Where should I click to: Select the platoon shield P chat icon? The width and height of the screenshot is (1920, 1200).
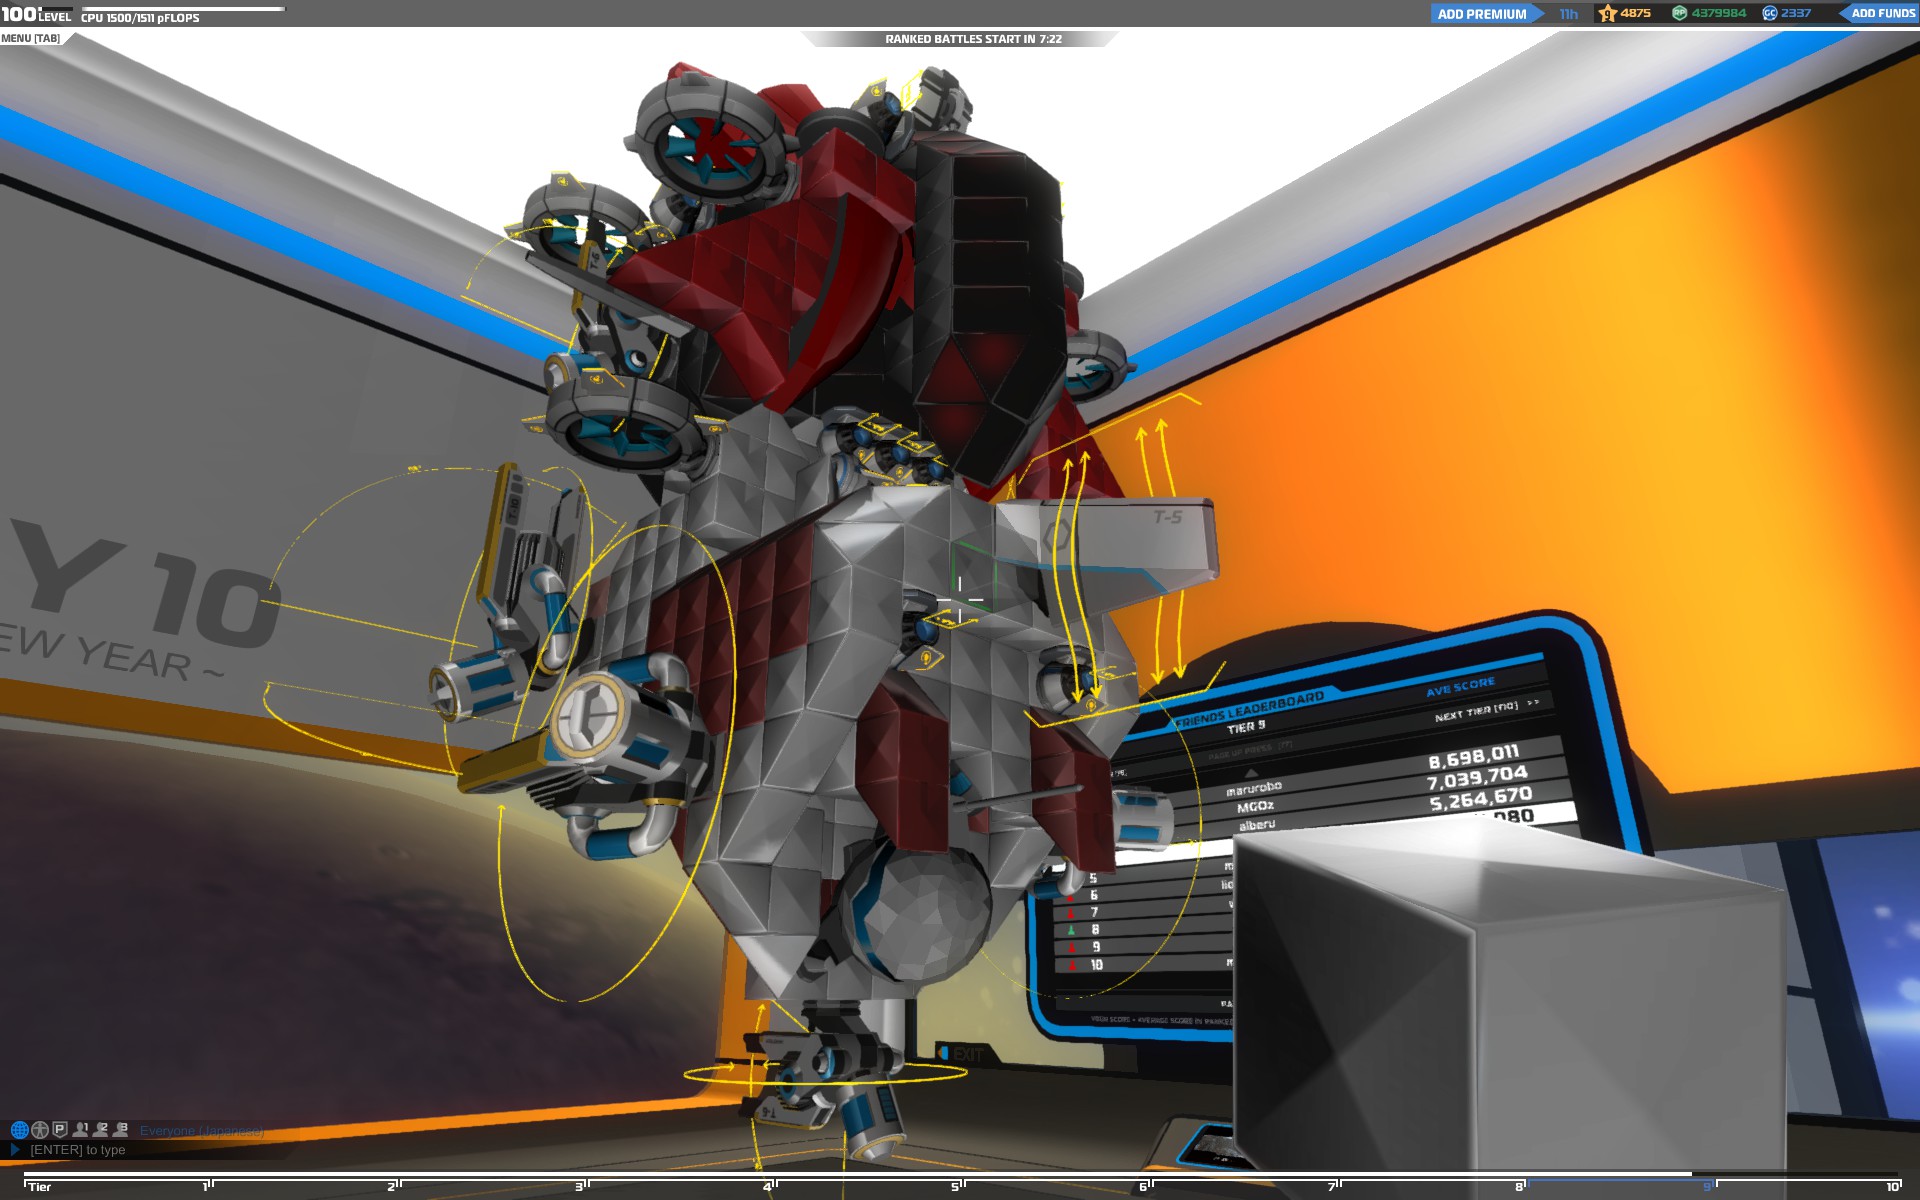tap(60, 1130)
